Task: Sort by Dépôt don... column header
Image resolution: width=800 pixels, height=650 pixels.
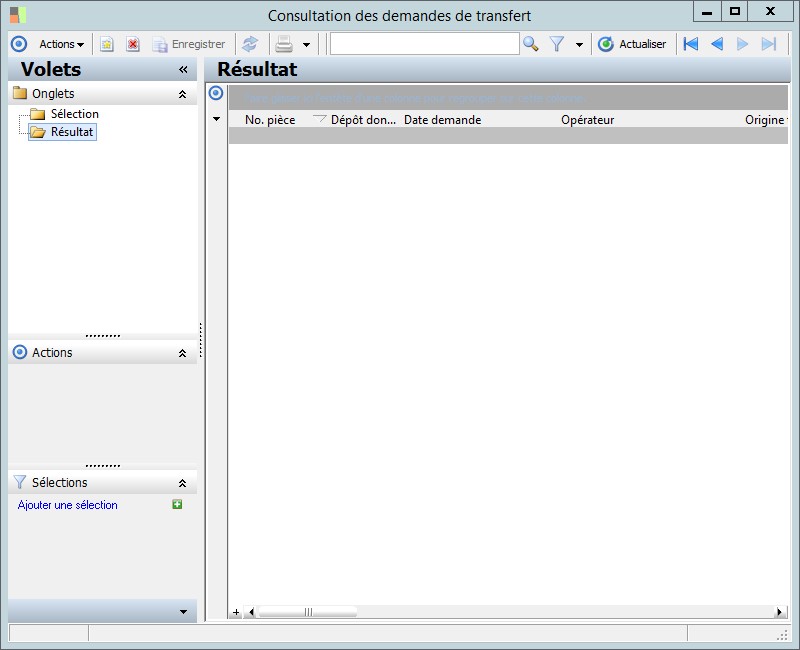Action: point(363,120)
